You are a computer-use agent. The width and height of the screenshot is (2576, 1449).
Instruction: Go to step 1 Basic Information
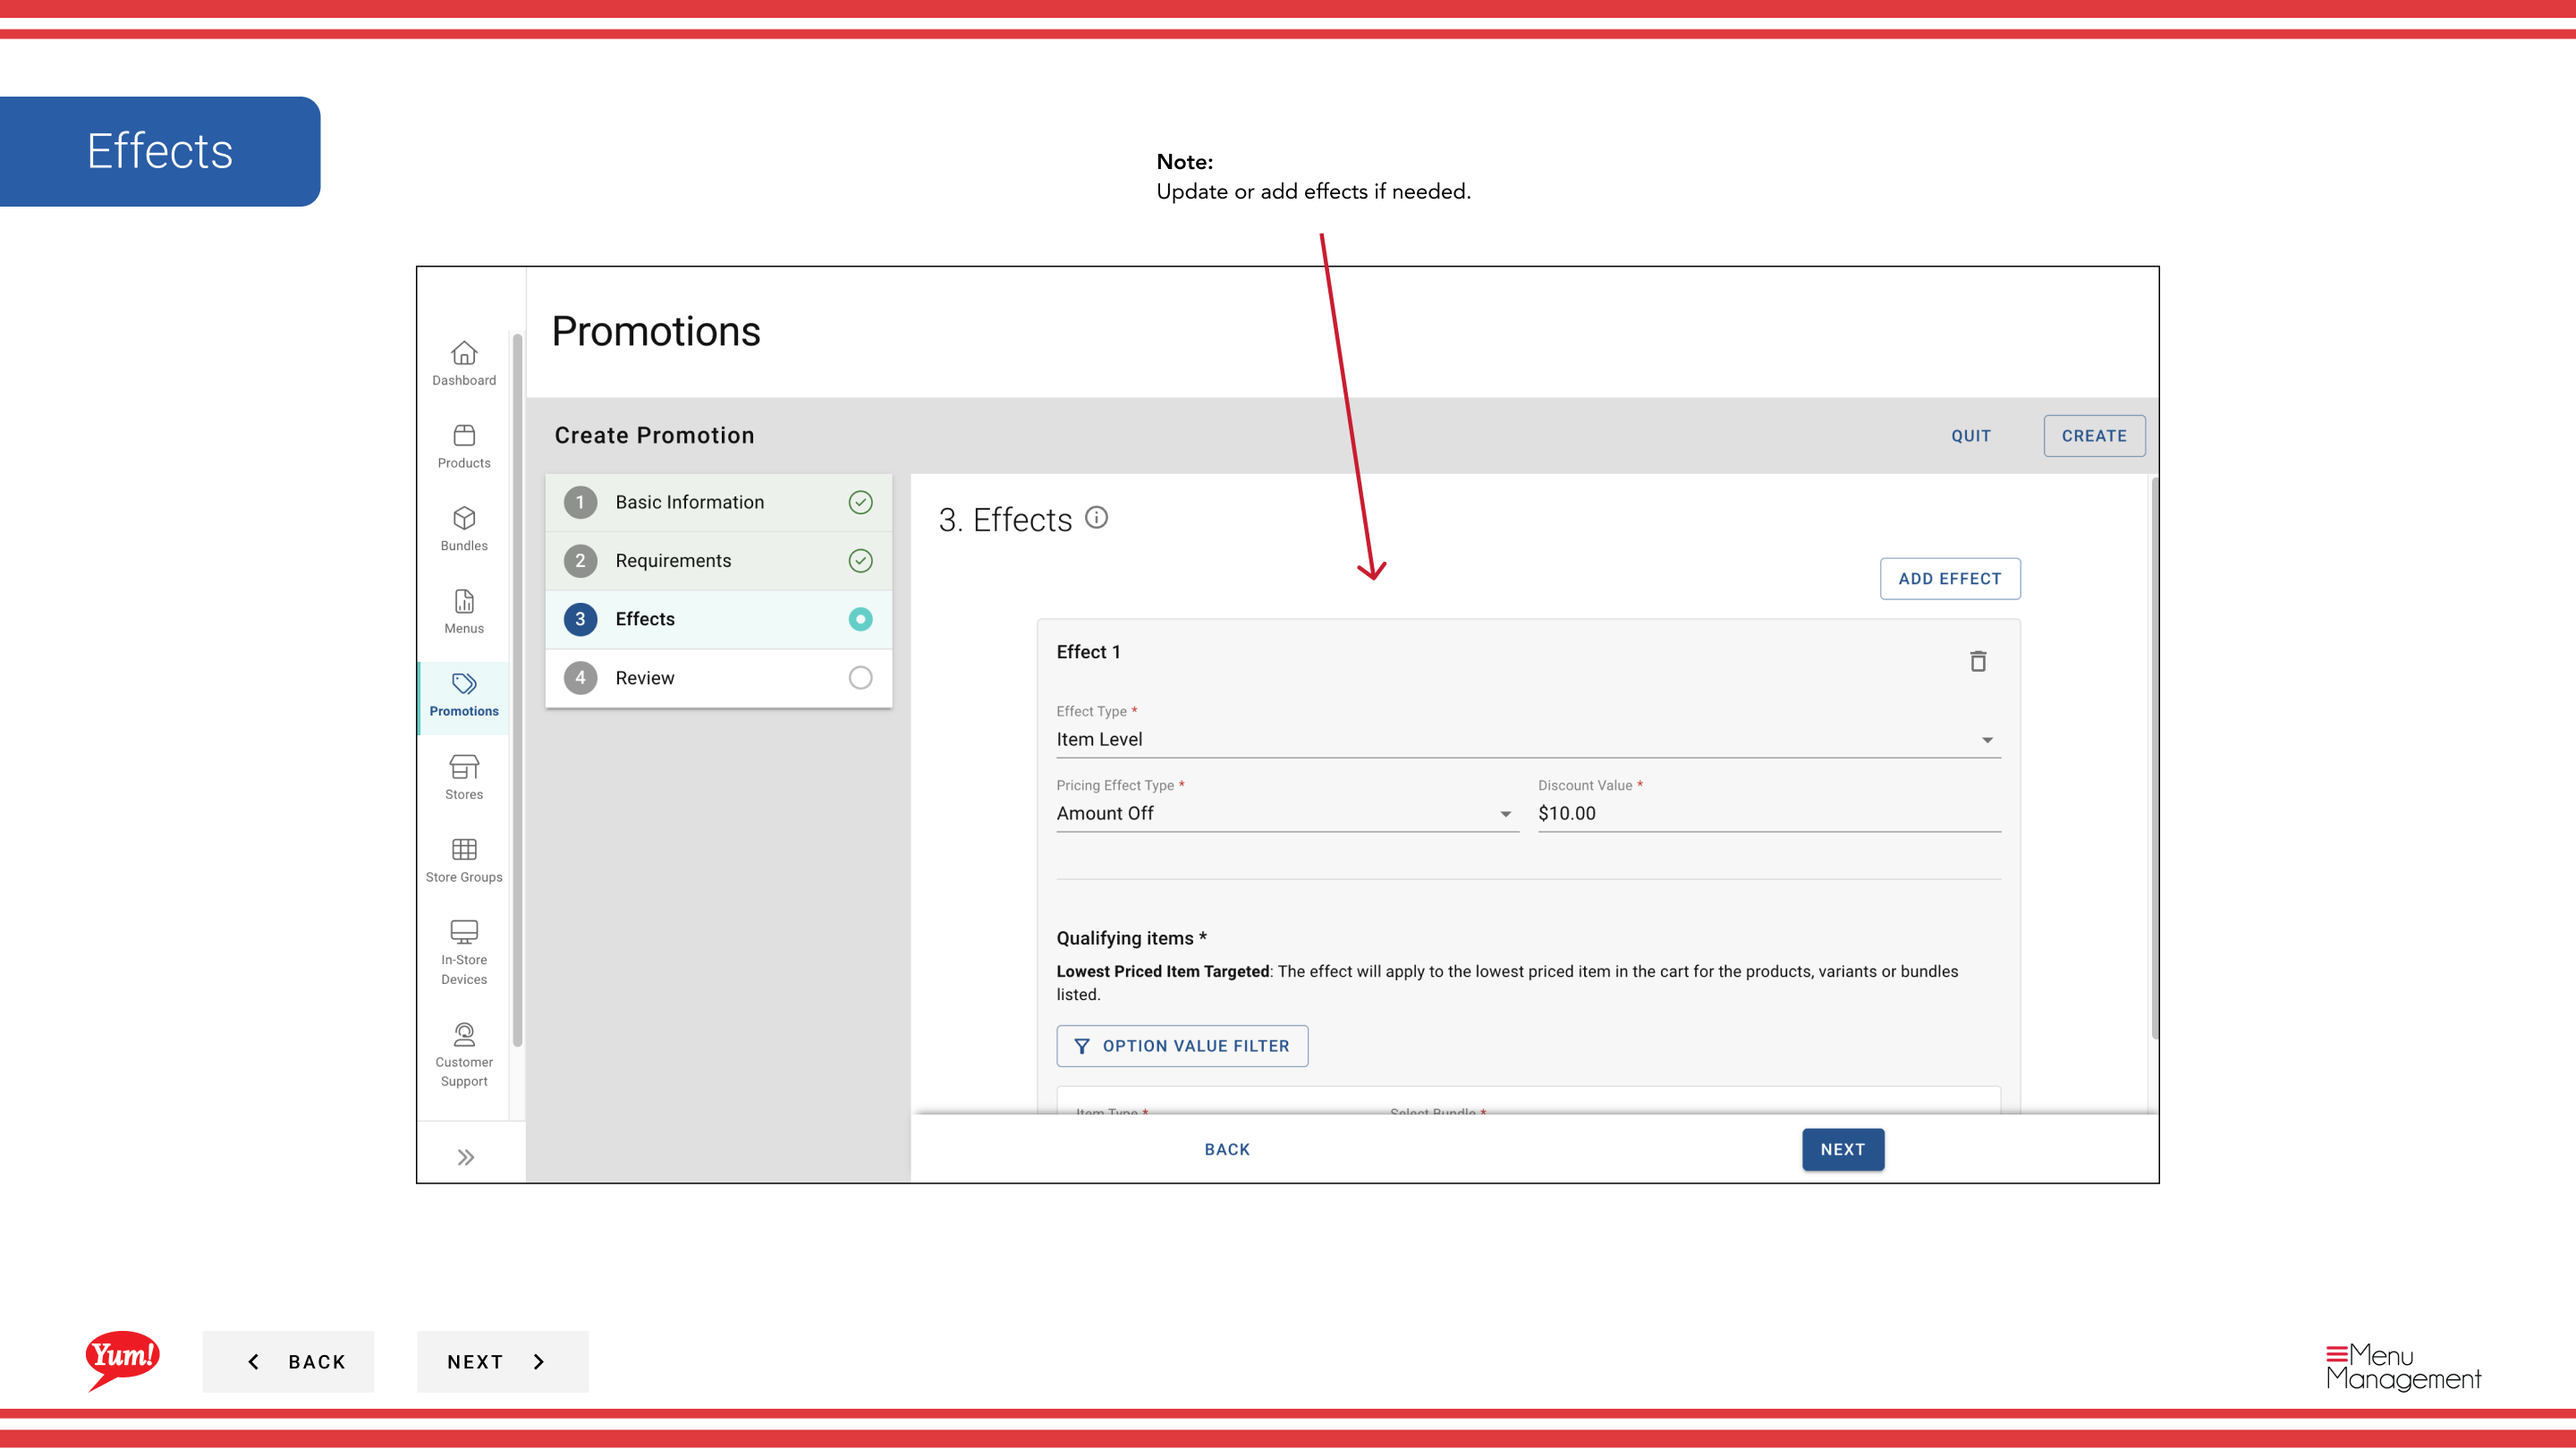click(x=718, y=502)
